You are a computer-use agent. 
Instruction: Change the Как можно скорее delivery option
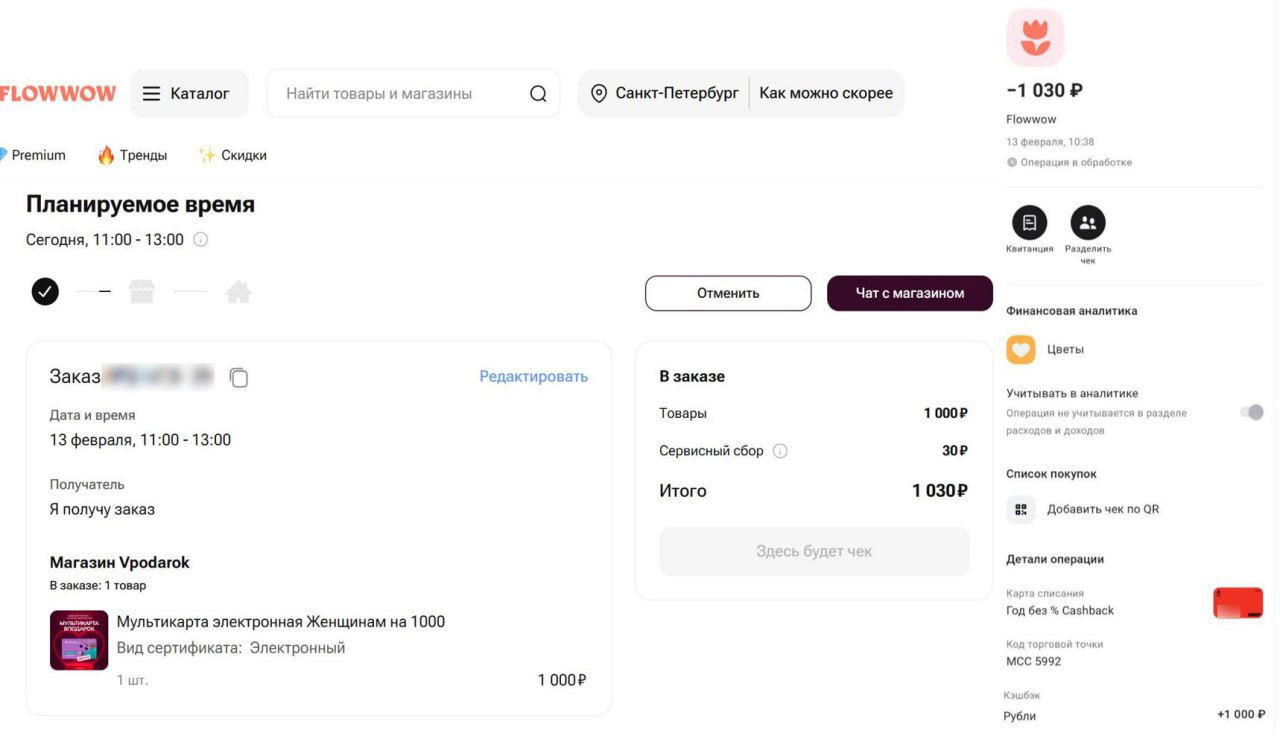click(x=826, y=92)
